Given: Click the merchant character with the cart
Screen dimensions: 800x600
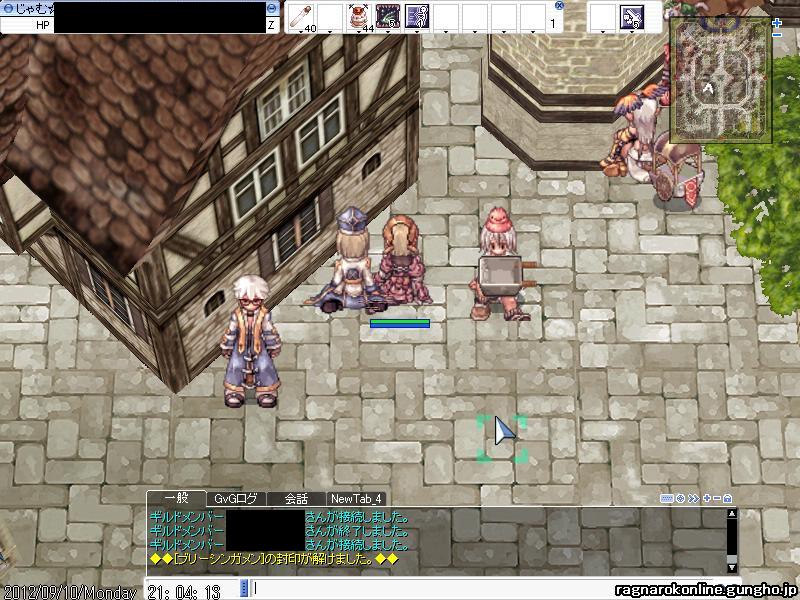Looking at the screenshot, I should tap(501, 264).
